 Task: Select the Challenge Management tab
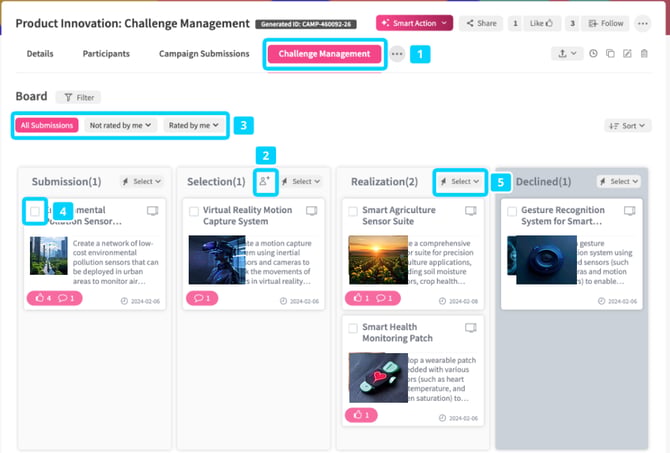click(x=324, y=54)
